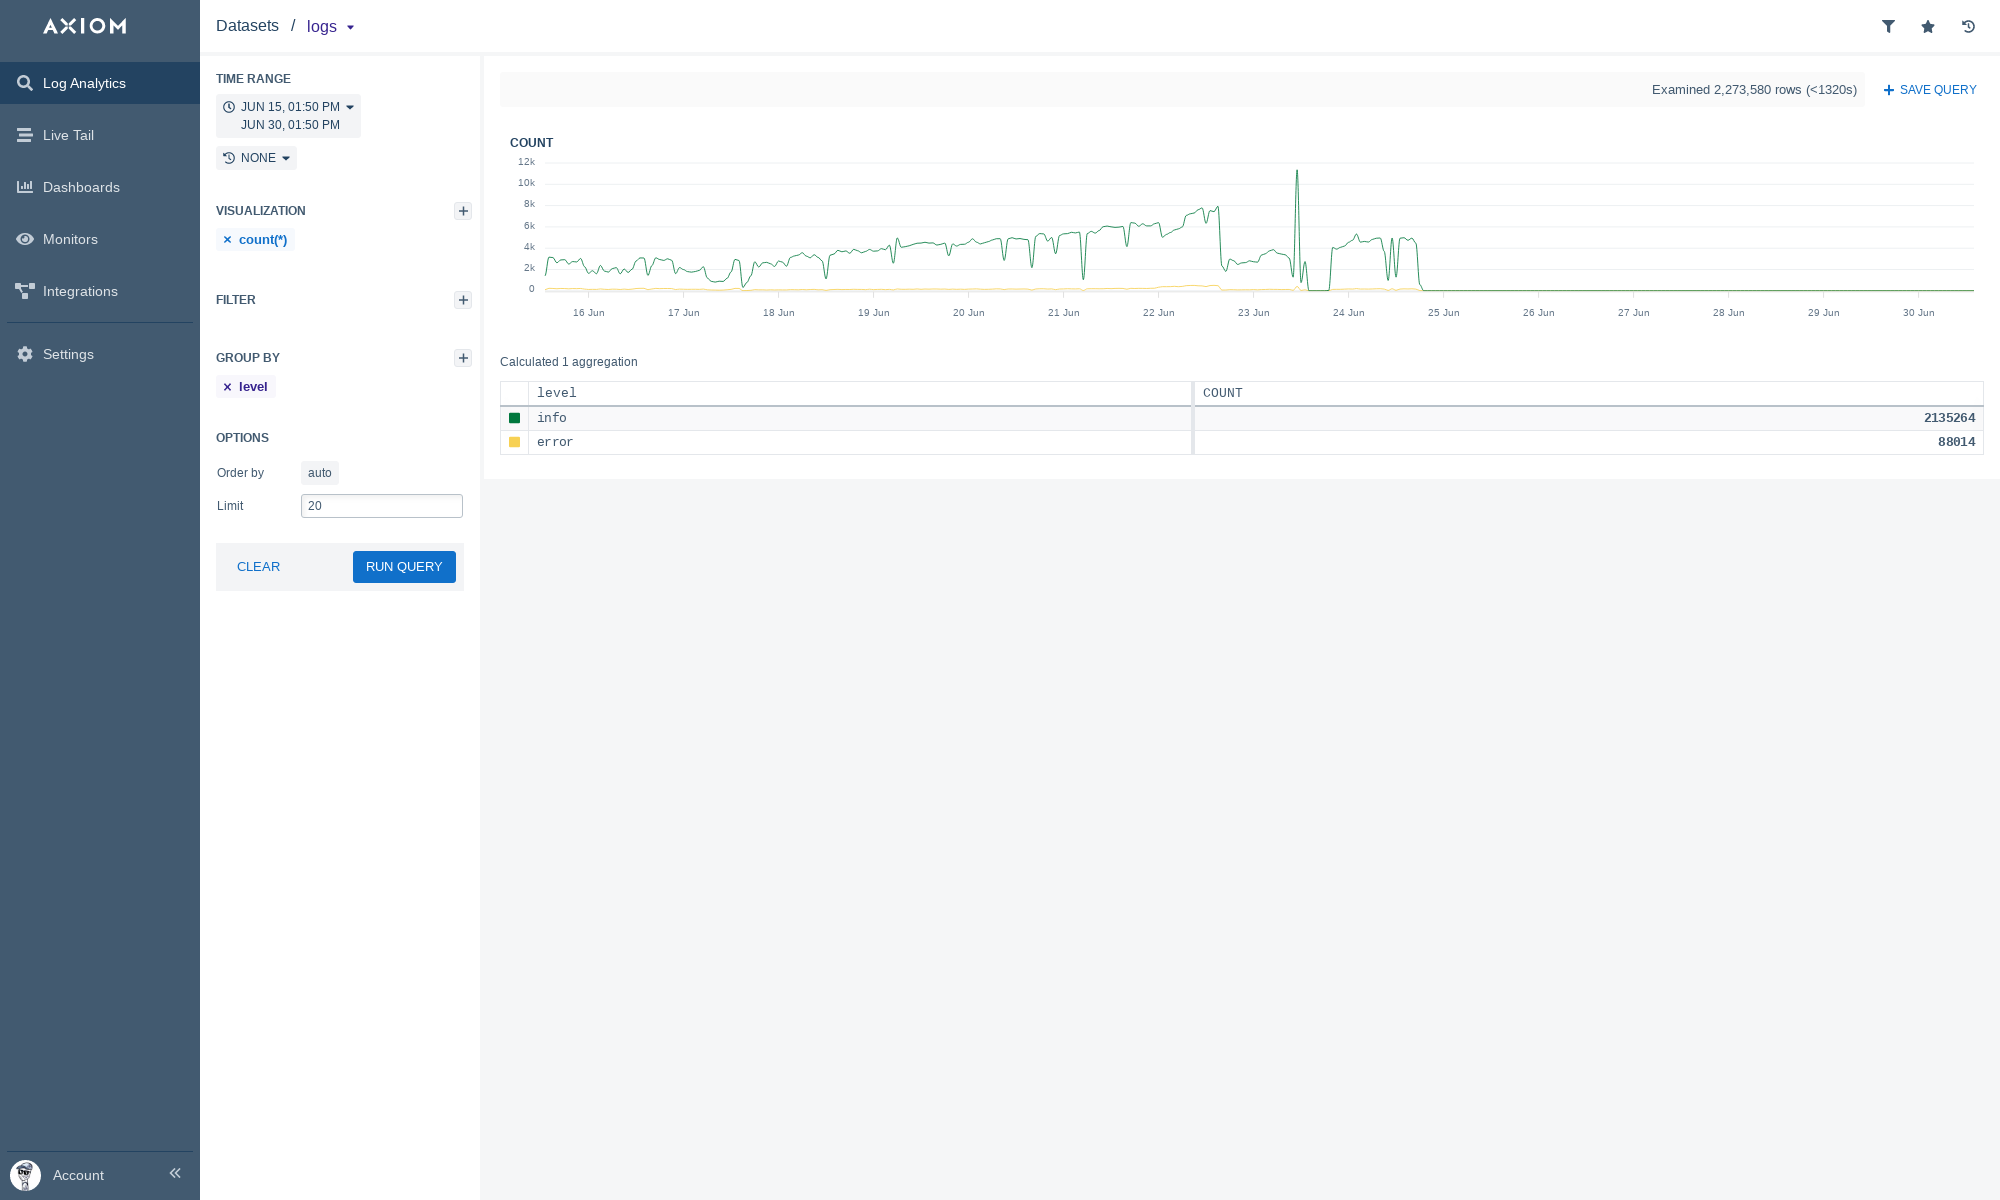Open the time range picker
This screenshot has width=2000, height=1200.
289,116
